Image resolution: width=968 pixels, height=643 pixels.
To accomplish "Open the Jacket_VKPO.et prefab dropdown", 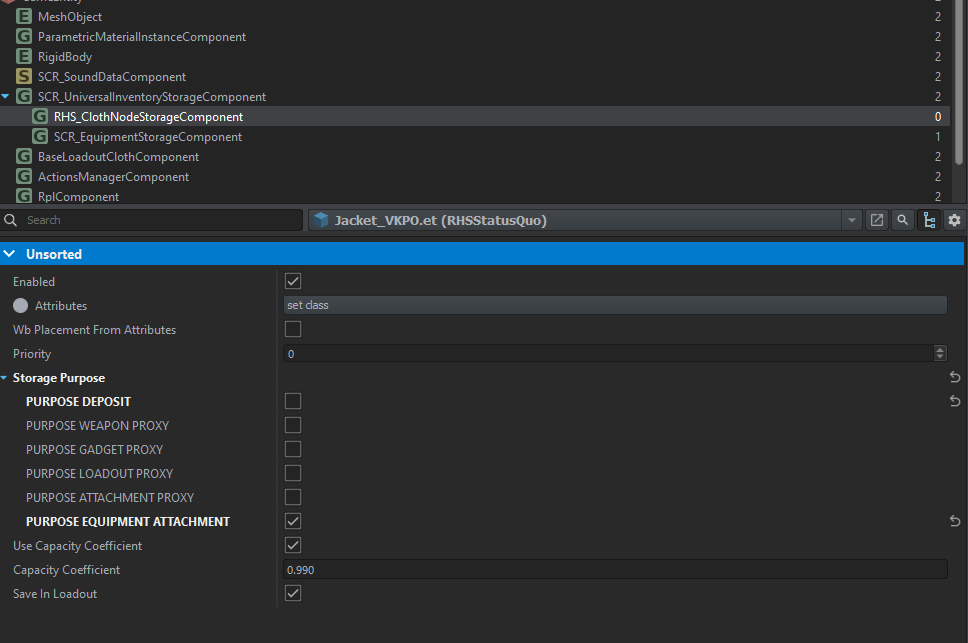I will click(851, 220).
